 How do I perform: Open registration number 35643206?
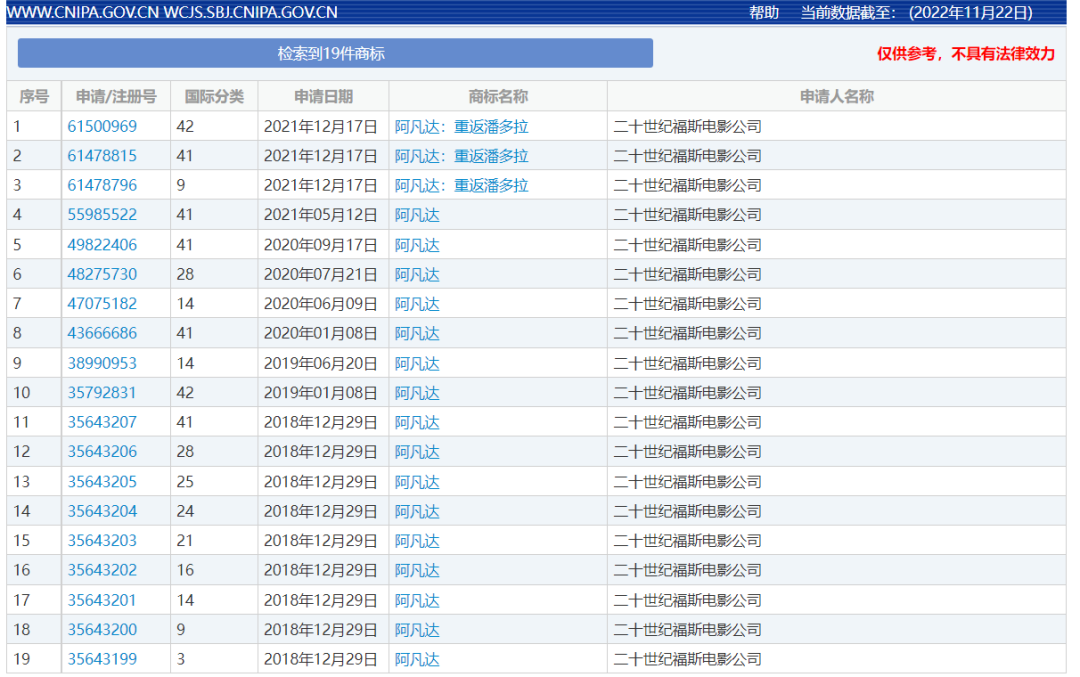[x=102, y=452]
